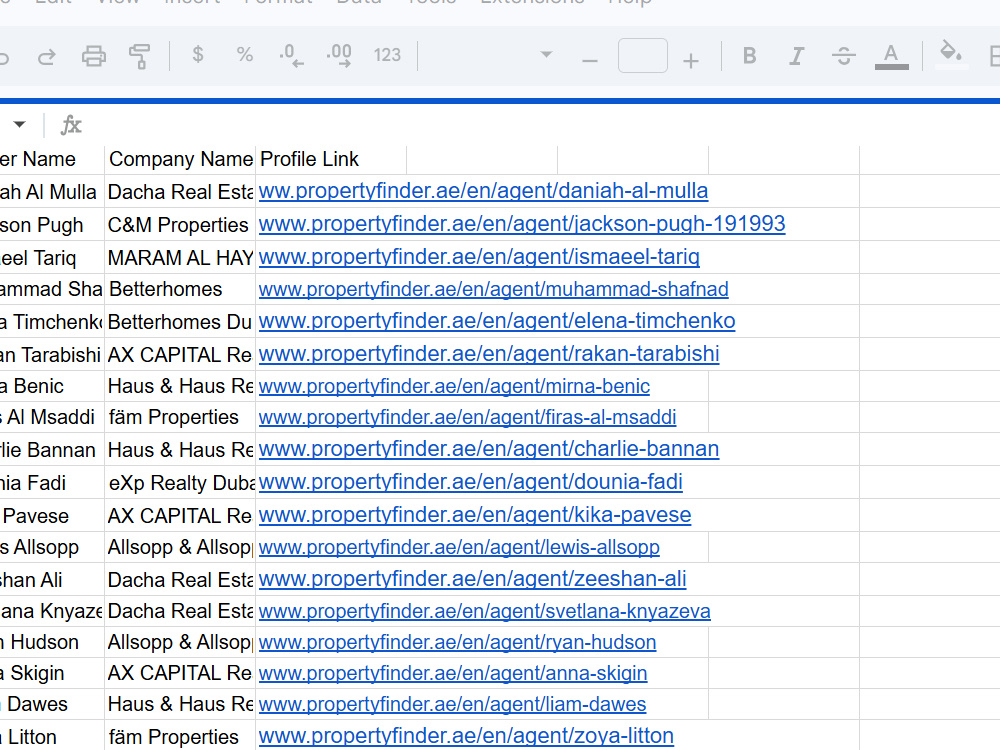
Task: Open the font family dropdown arrow
Action: 546,54
